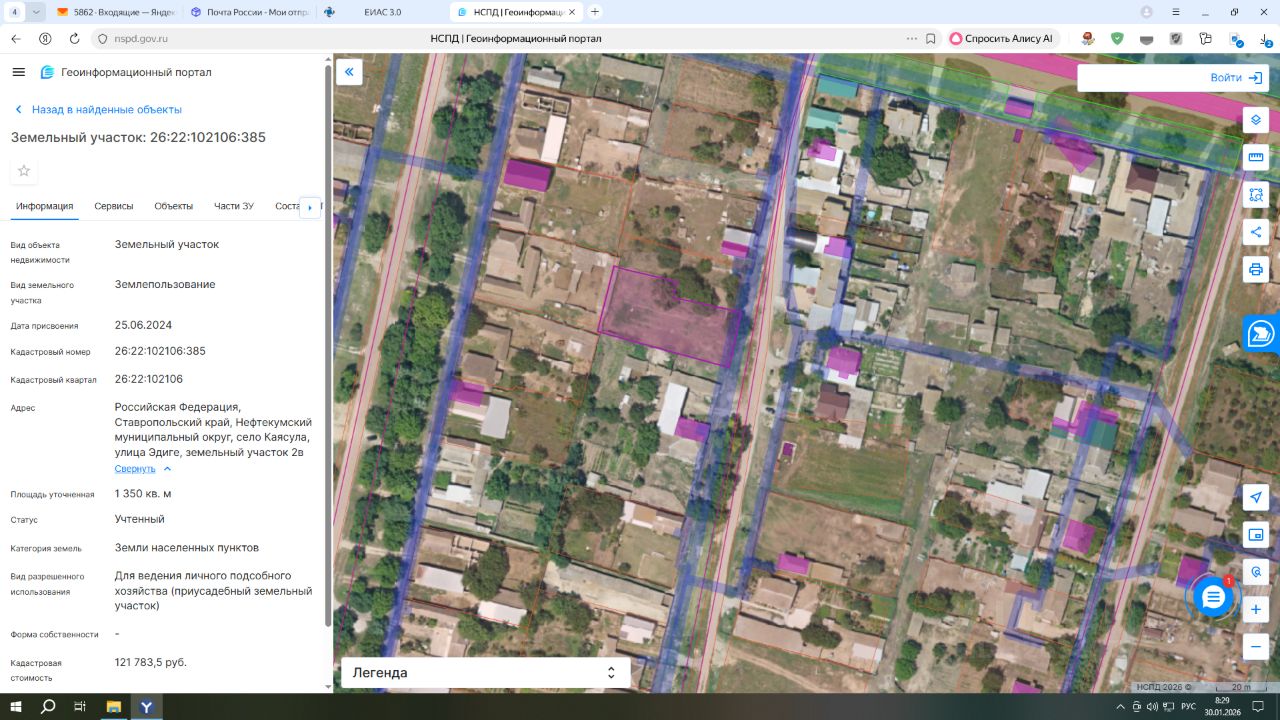
Task: Click Спросить Алису AI button
Action: pos(1001,38)
